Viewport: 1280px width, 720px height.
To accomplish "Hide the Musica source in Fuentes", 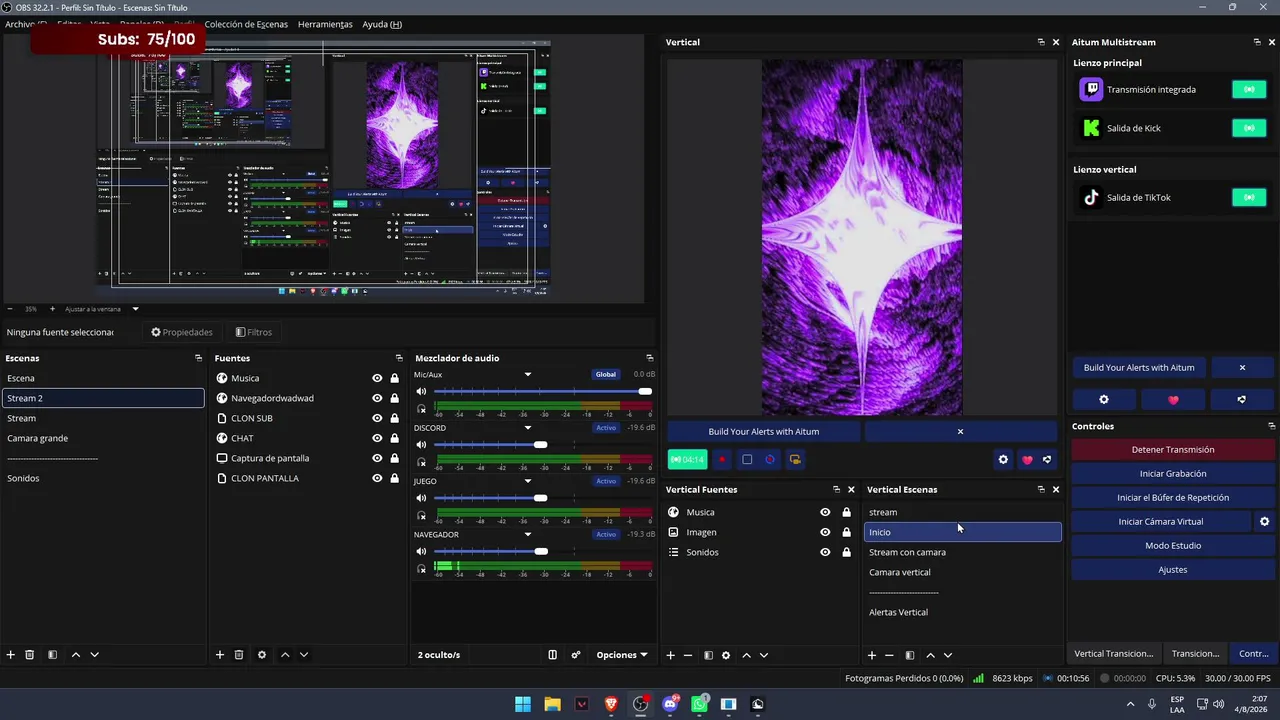I will (x=377, y=378).
